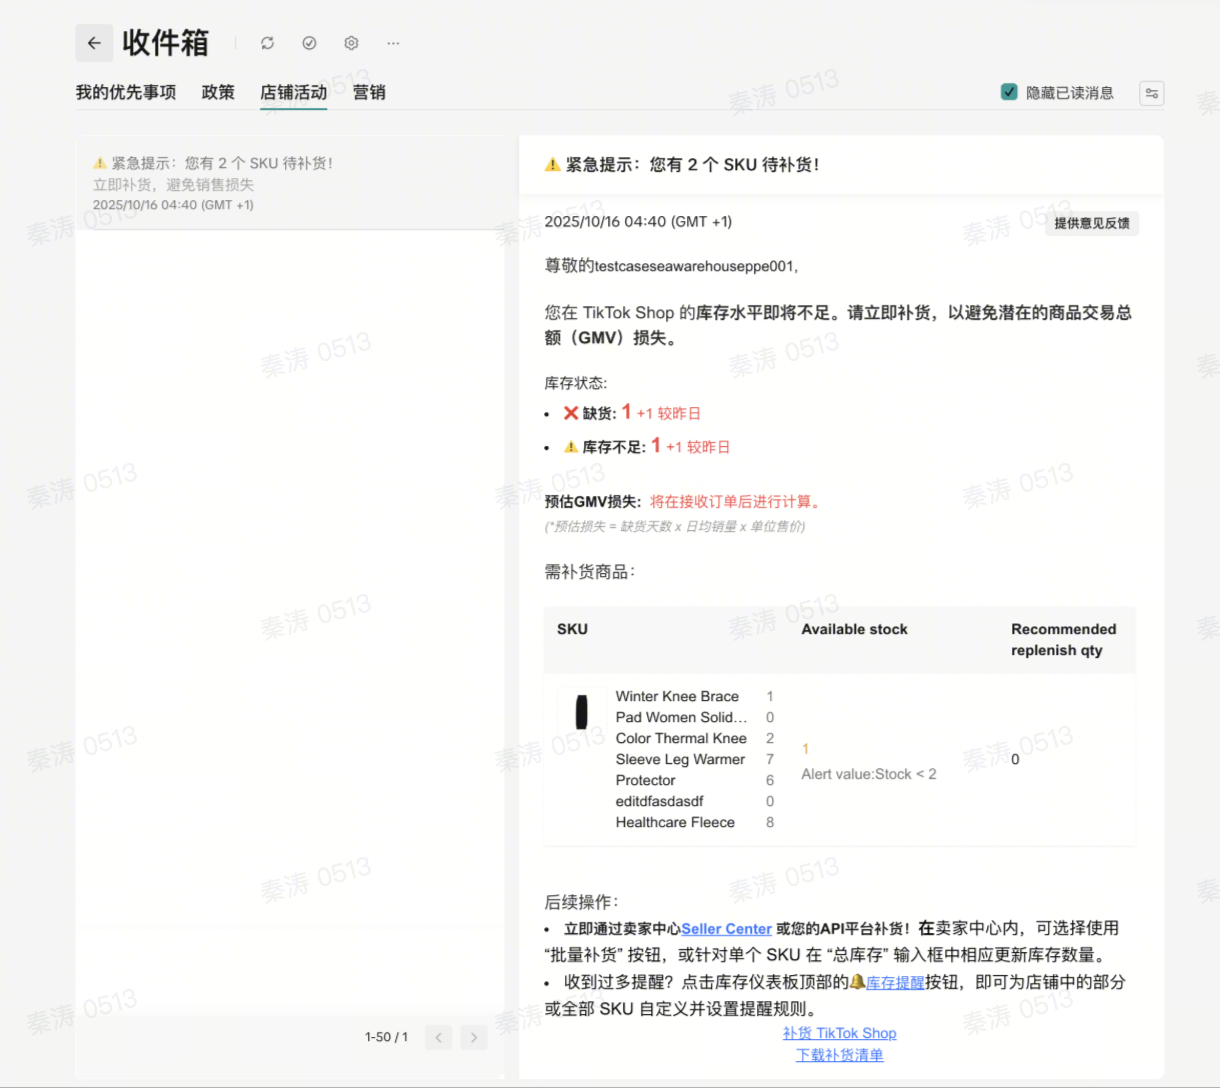1220x1088 pixels.
Task: Click the 提供意见反馈 button
Action: [1092, 223]
